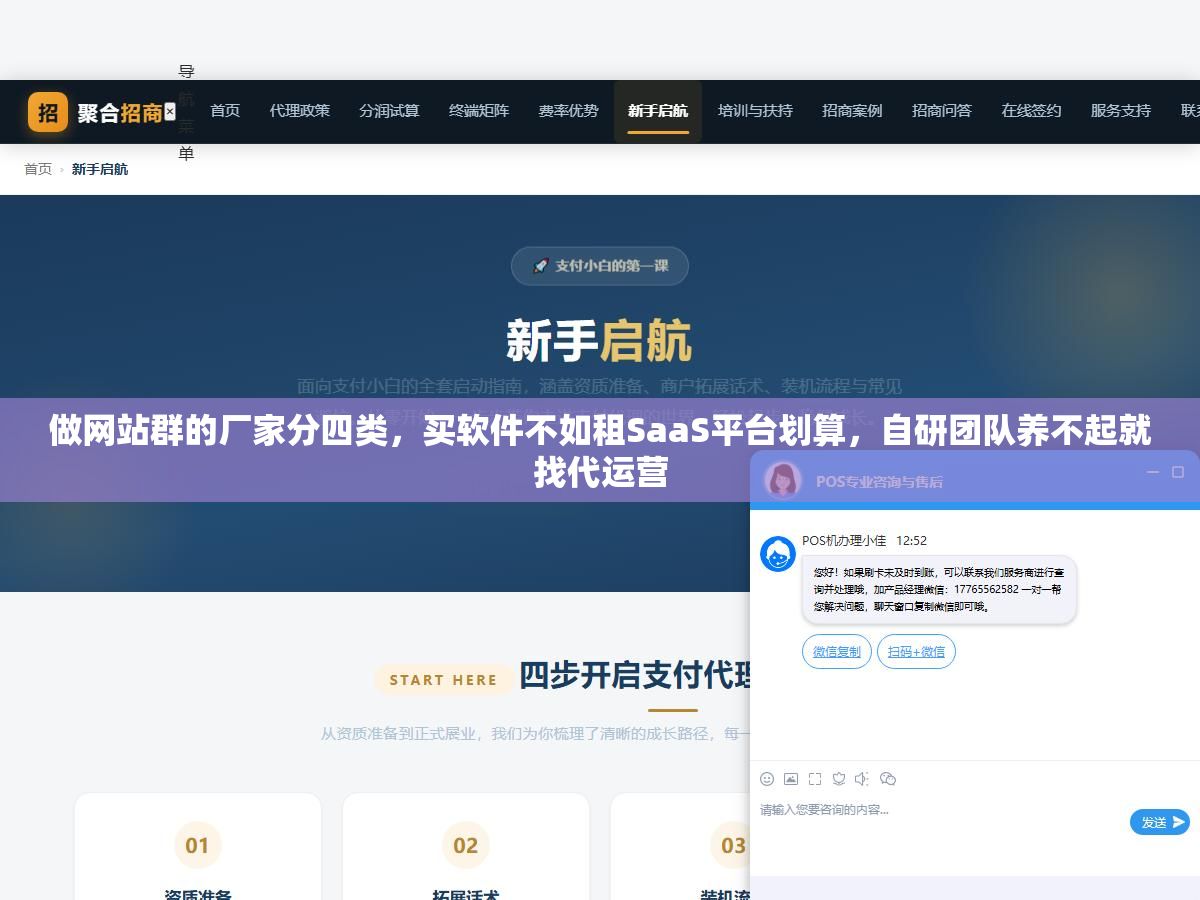Open the emoji picker in the chat
The image size is (1200, 900).
coord(767,779)
